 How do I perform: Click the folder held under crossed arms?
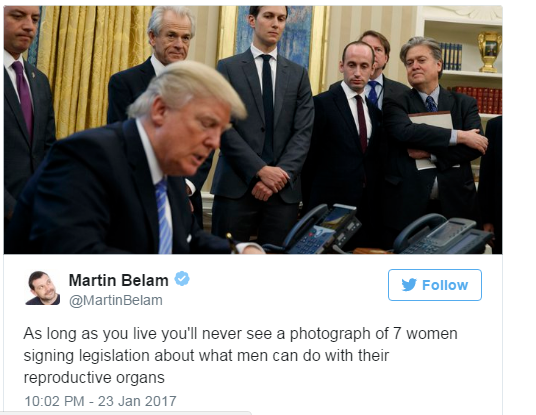pos(432,139)
